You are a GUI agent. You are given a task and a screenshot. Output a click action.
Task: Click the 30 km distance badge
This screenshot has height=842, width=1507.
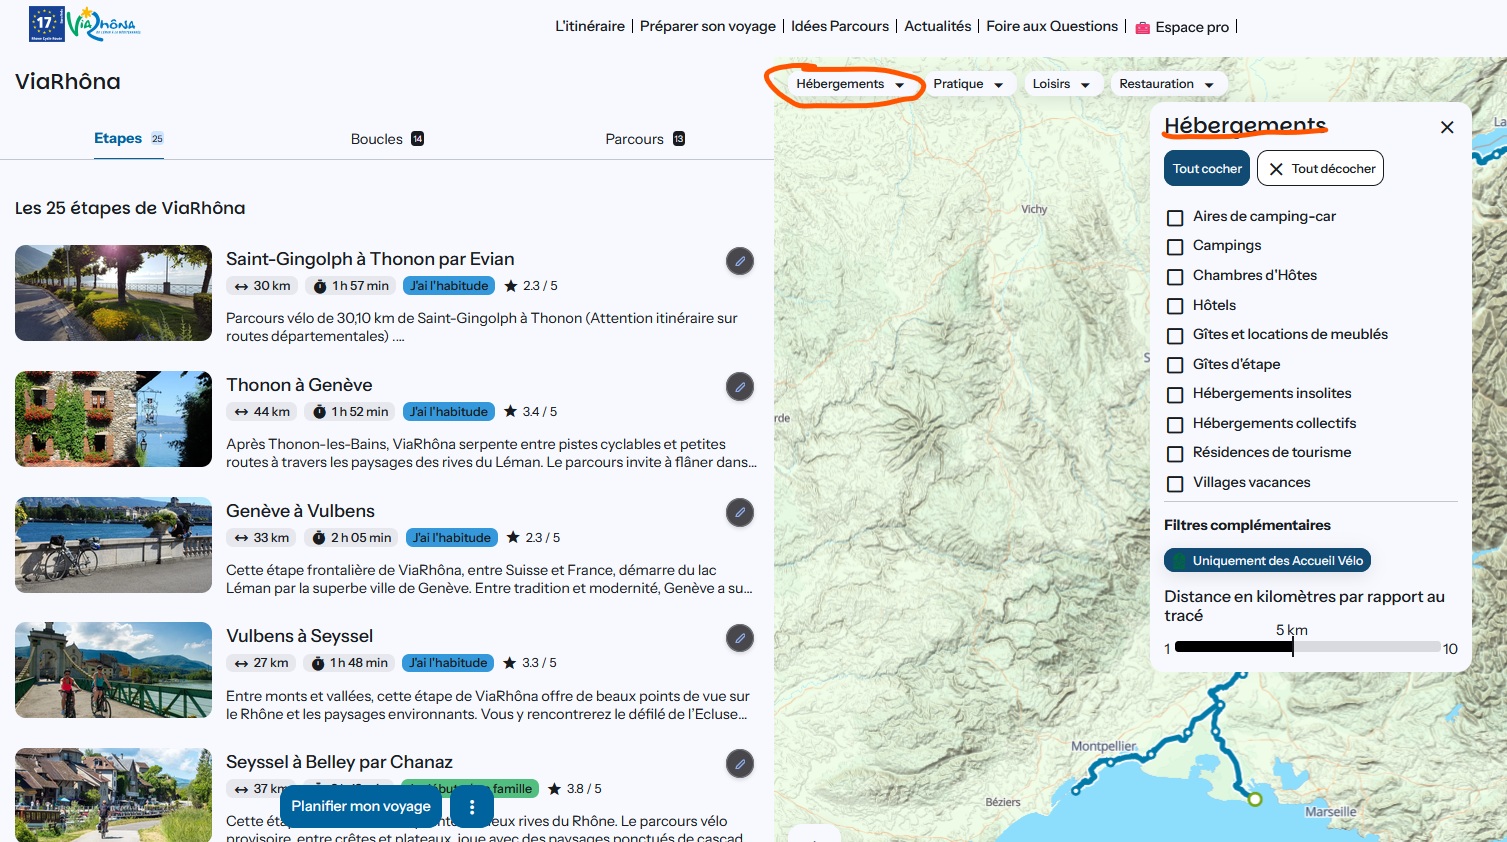pyautogui.click(x=262, y=286)
